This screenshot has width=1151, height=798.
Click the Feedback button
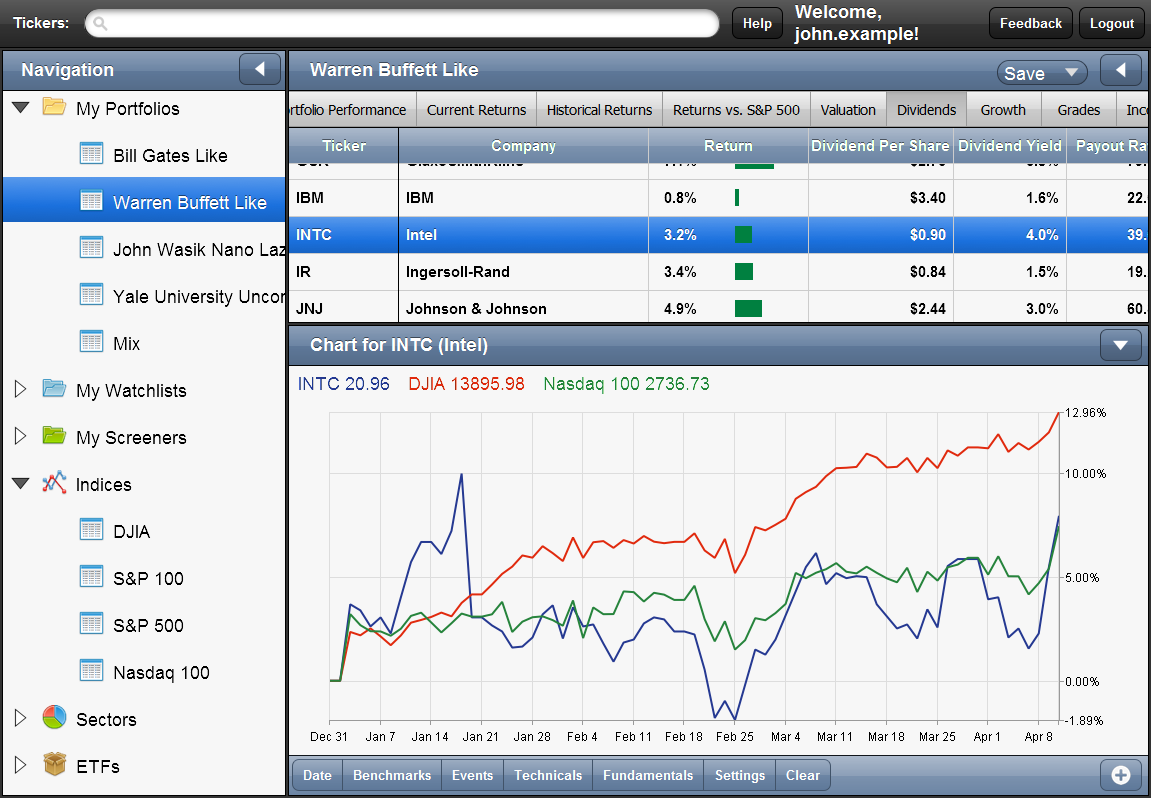(x=1031, y=23)
